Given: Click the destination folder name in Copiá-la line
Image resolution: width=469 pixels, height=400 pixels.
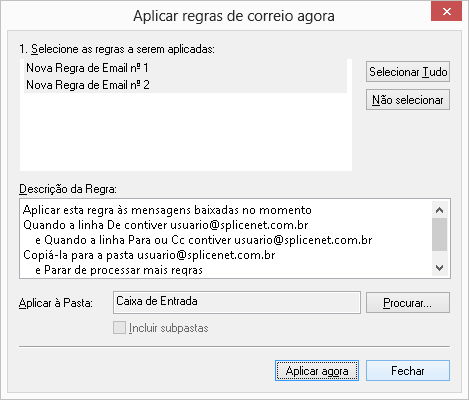Looking at the screenshot, I should click(206, 255).
